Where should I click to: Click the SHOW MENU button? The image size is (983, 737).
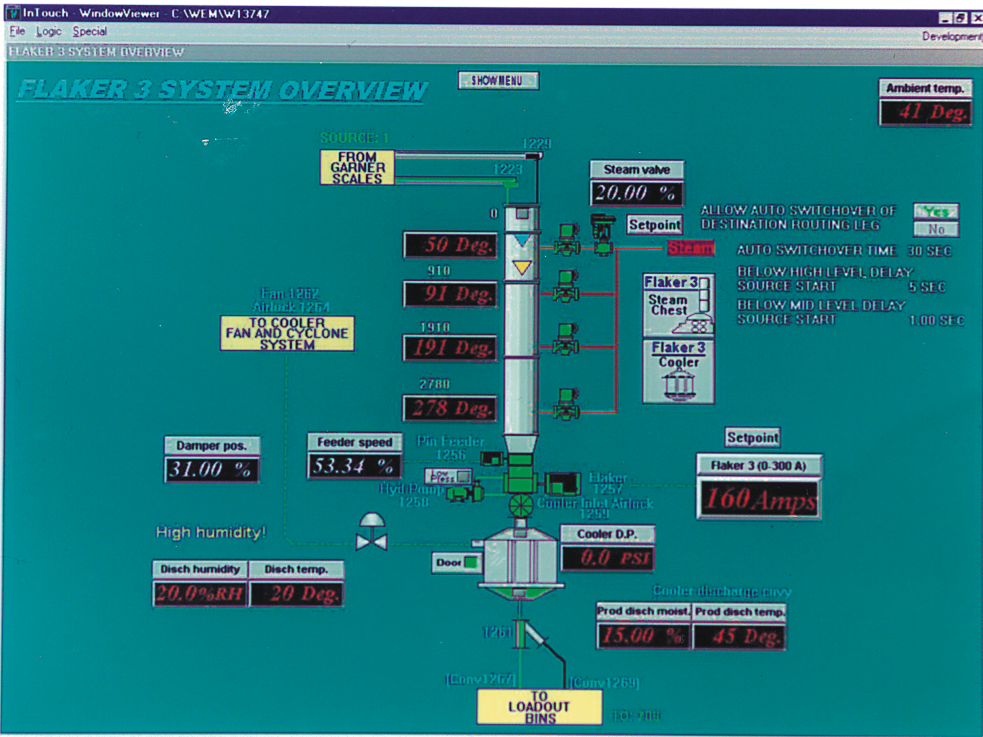pyautogui.click(x=498, y=81)
